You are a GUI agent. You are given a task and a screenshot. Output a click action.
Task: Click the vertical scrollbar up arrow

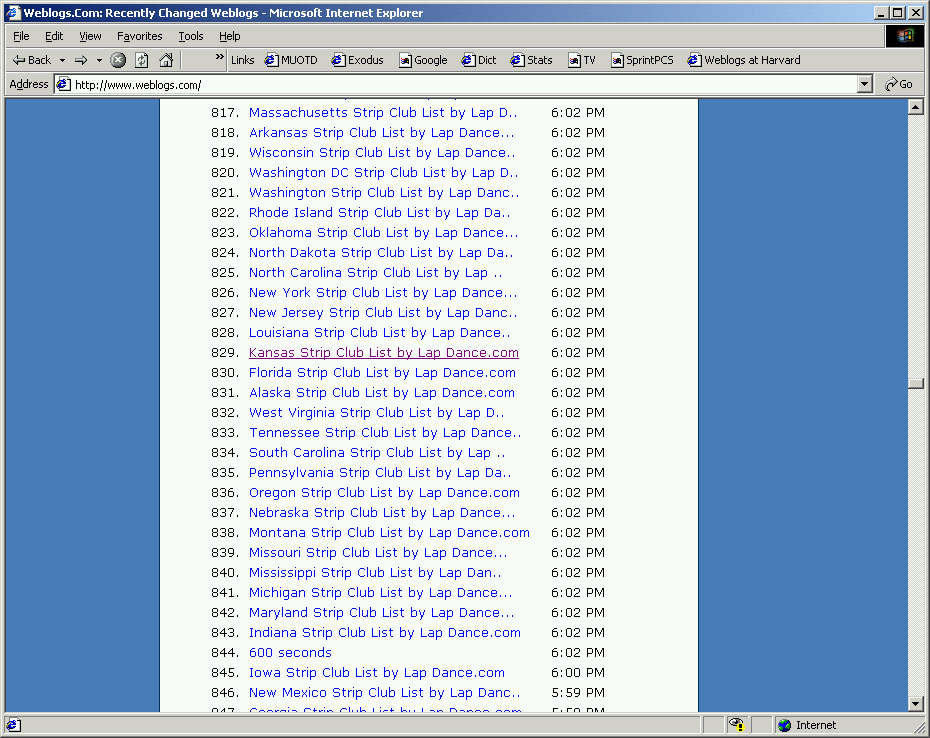pyautogui.click(x=915, y=107)
